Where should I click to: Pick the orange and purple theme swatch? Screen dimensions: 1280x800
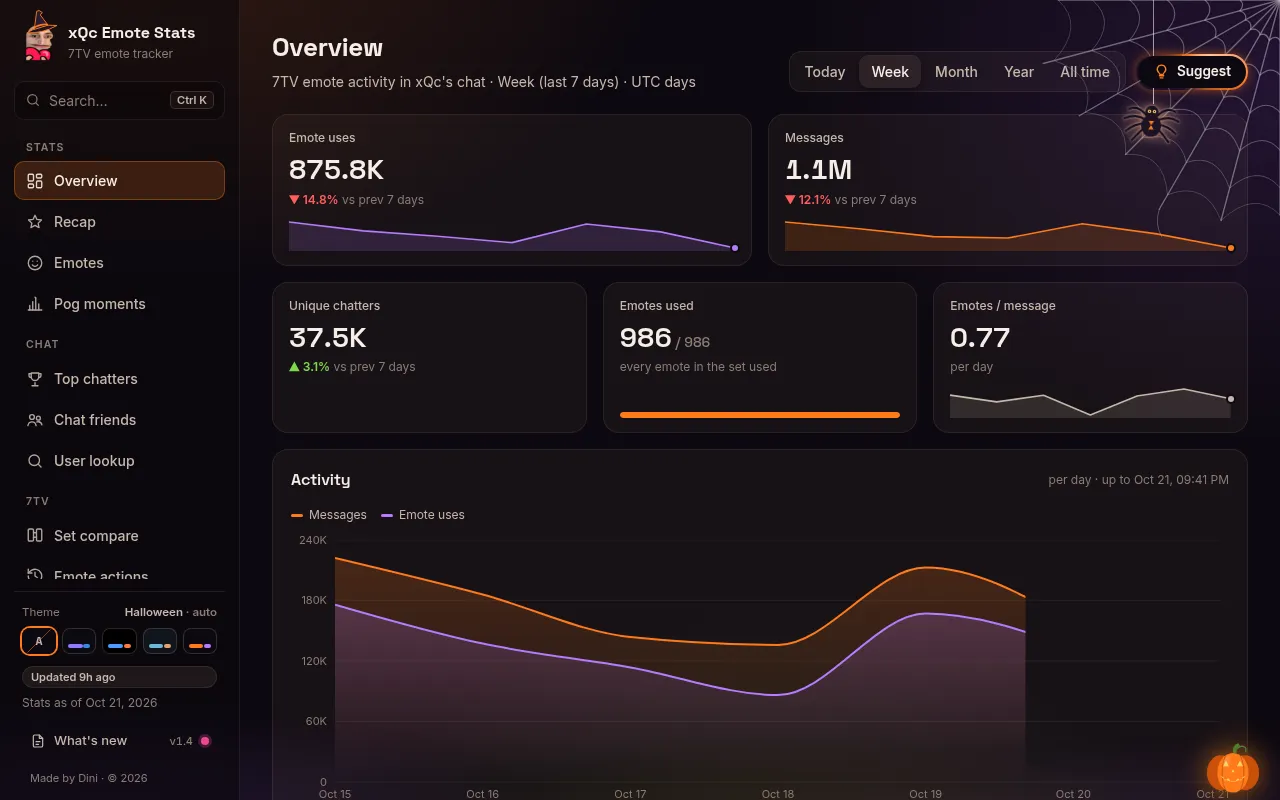pyautogui.click(x=200, y=641)
